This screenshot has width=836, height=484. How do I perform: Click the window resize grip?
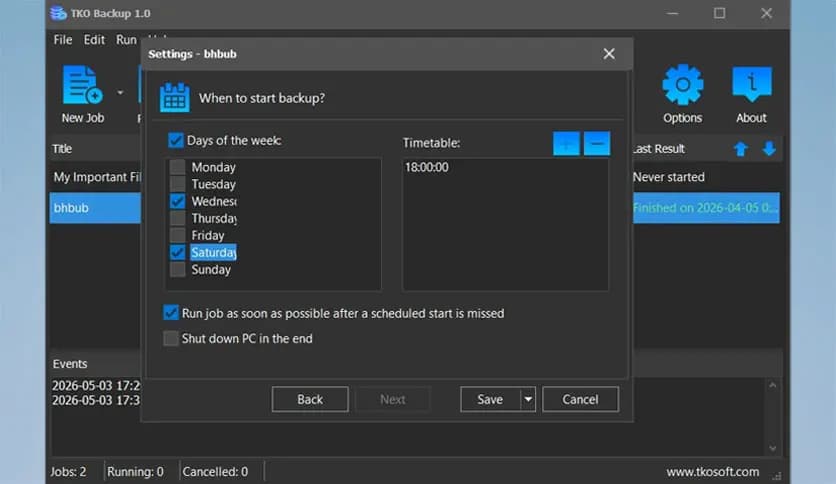pos(777,475)
